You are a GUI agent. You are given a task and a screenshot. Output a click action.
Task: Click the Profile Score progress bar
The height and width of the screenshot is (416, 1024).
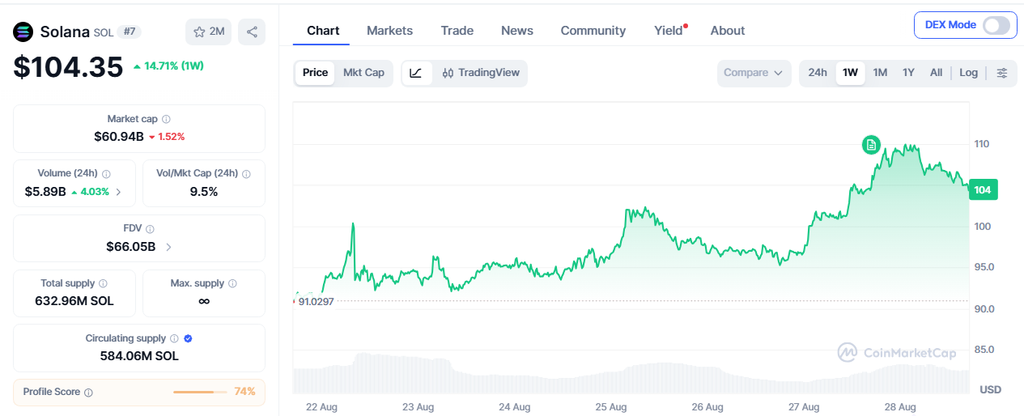200,392
